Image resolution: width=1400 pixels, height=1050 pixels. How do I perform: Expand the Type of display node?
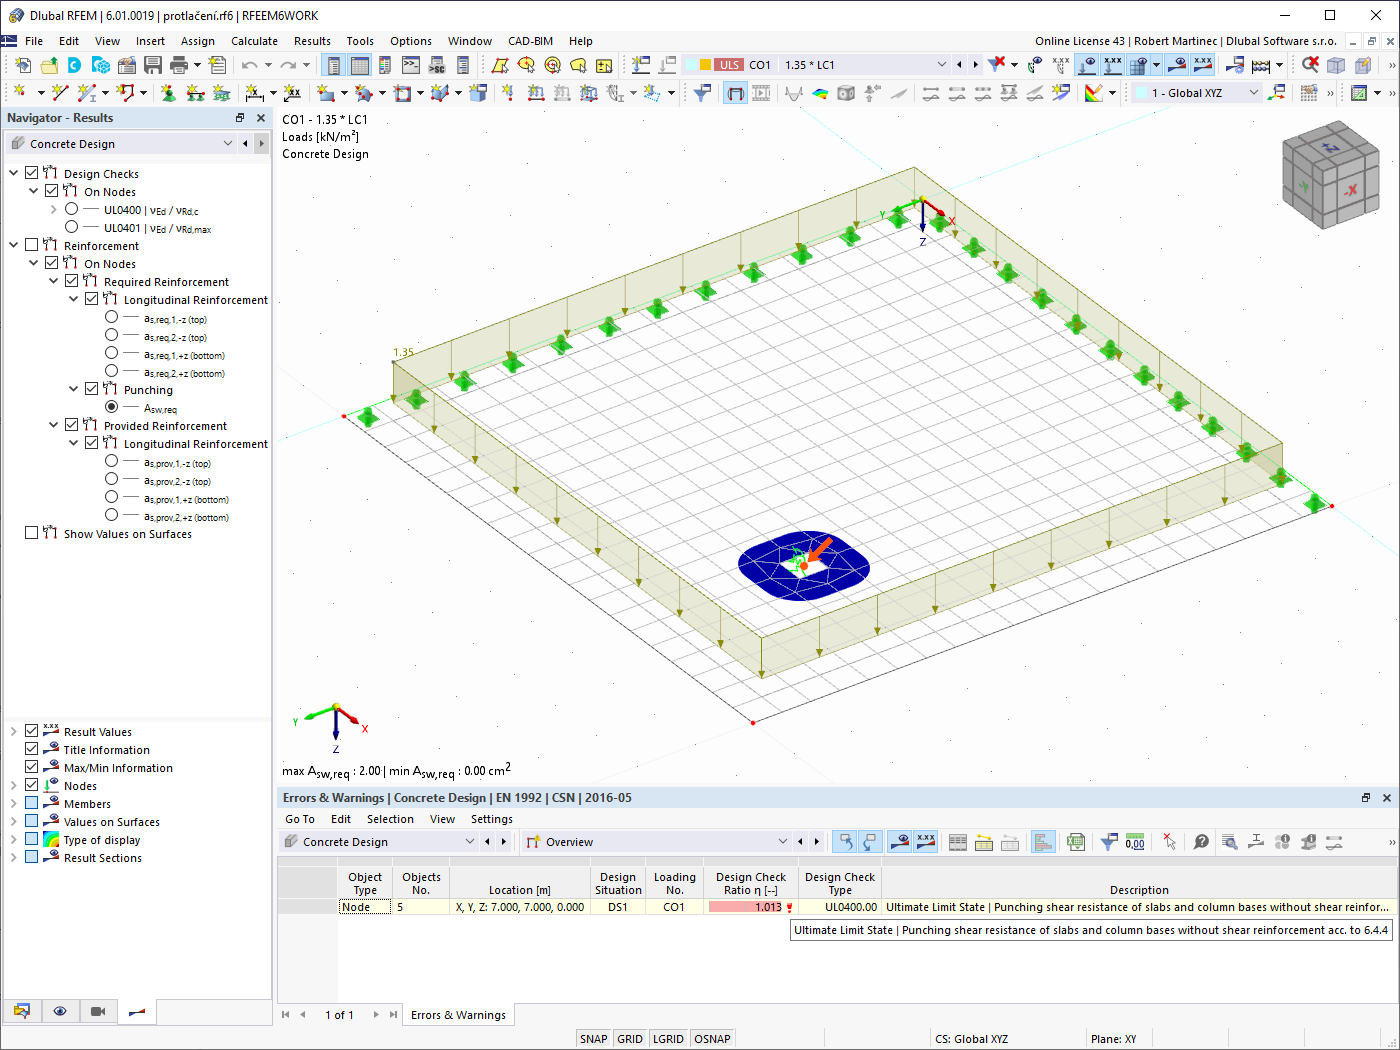14,840
